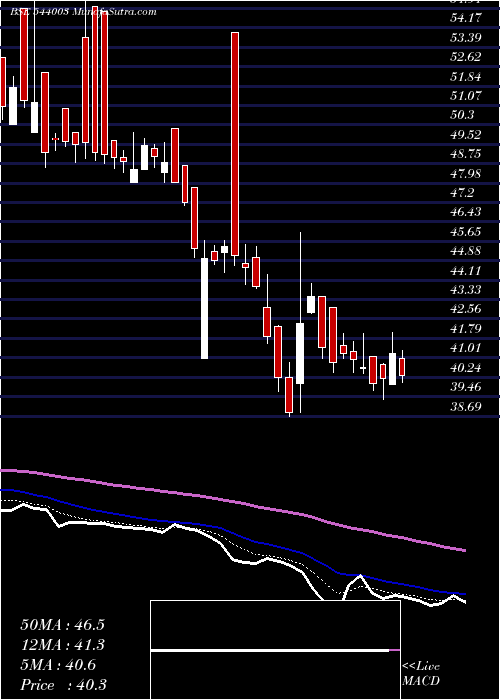Select the 45.65 axis value

(466, 232)
